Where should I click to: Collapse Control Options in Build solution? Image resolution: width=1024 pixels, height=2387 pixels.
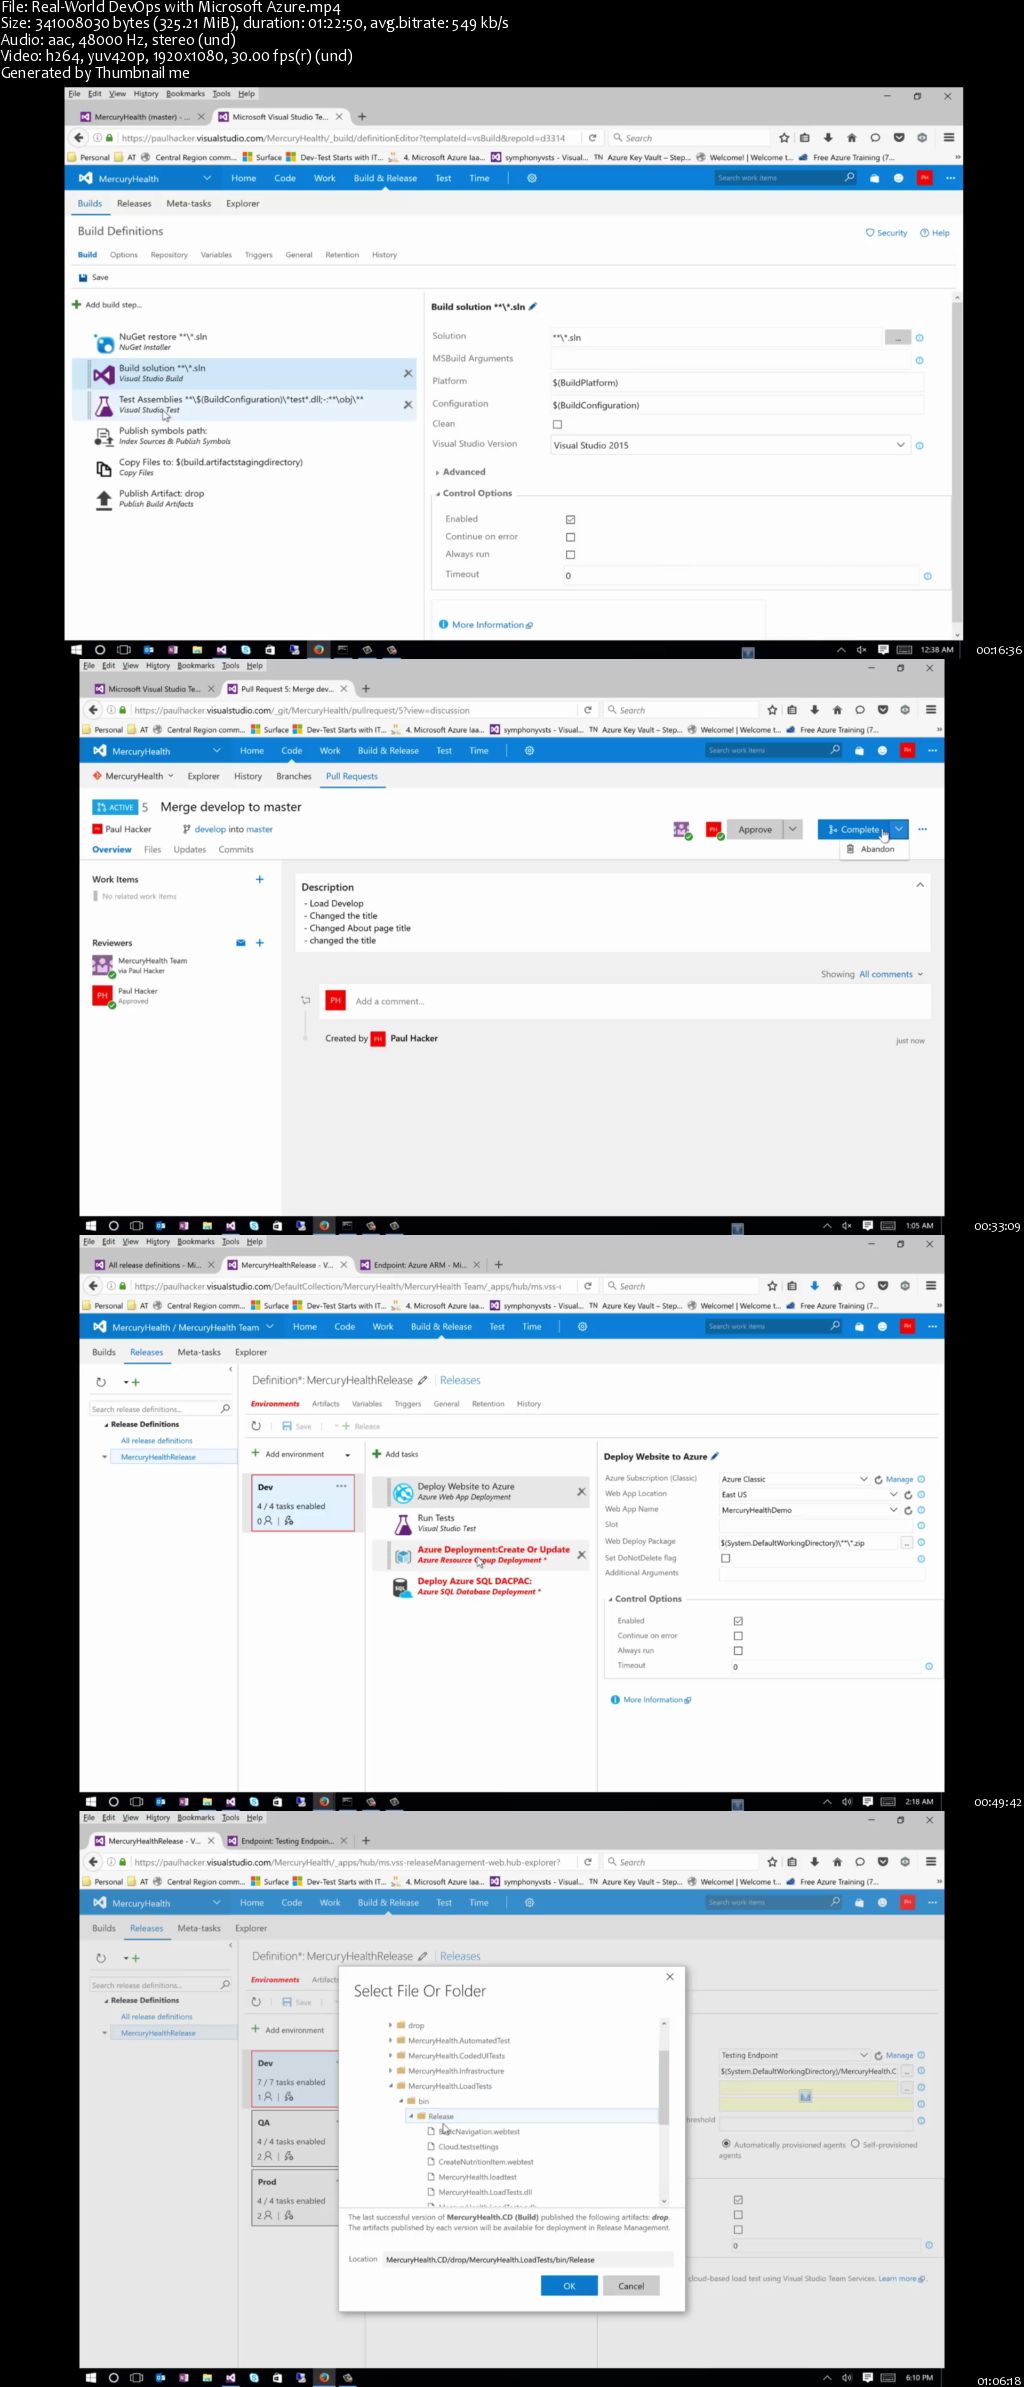pyautogui.click(x=437, y=494)
